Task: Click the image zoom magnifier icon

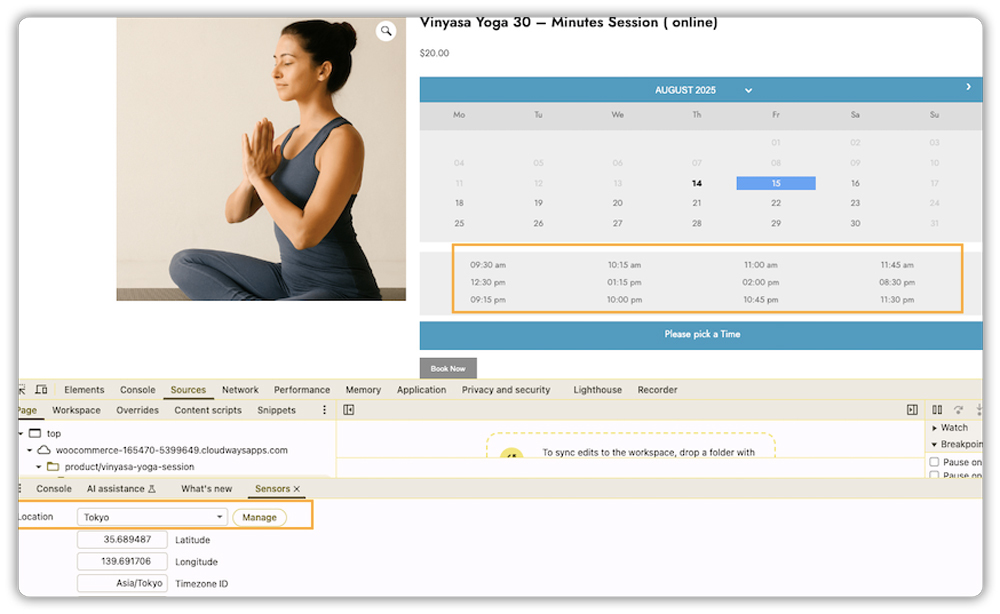Action: [385, 32]
